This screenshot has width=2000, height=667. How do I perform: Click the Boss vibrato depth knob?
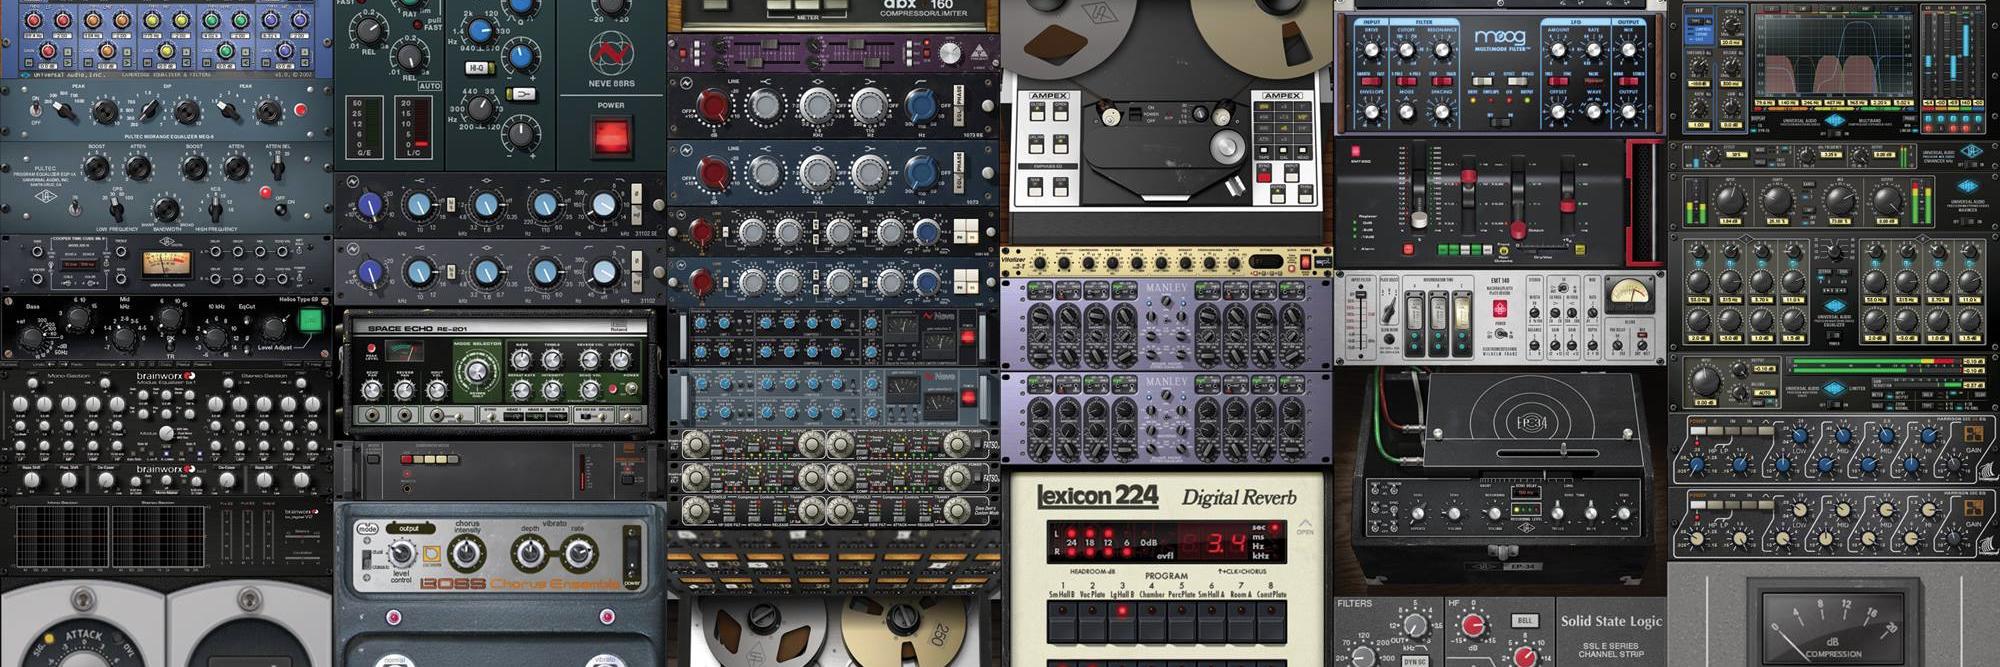click(x=529, y=553)
